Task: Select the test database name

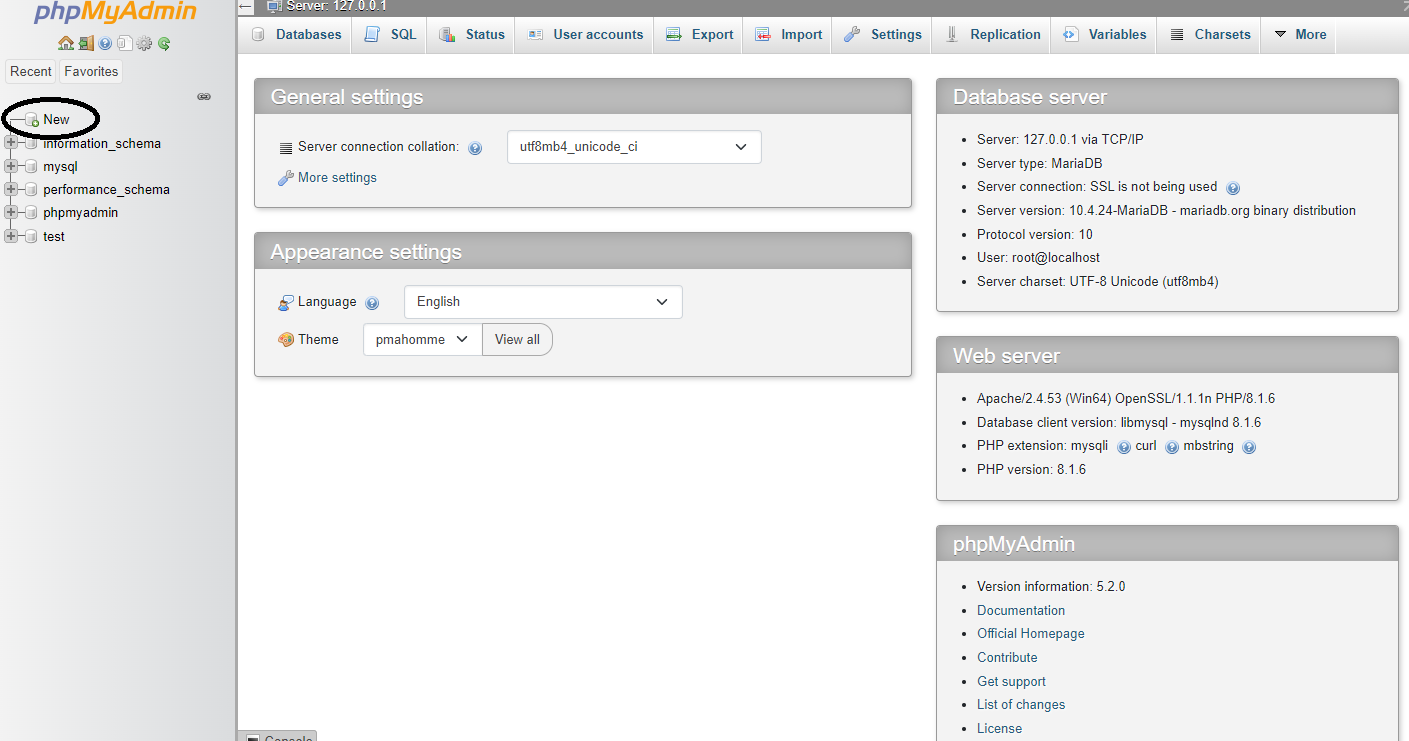Action: coord(54,237)
